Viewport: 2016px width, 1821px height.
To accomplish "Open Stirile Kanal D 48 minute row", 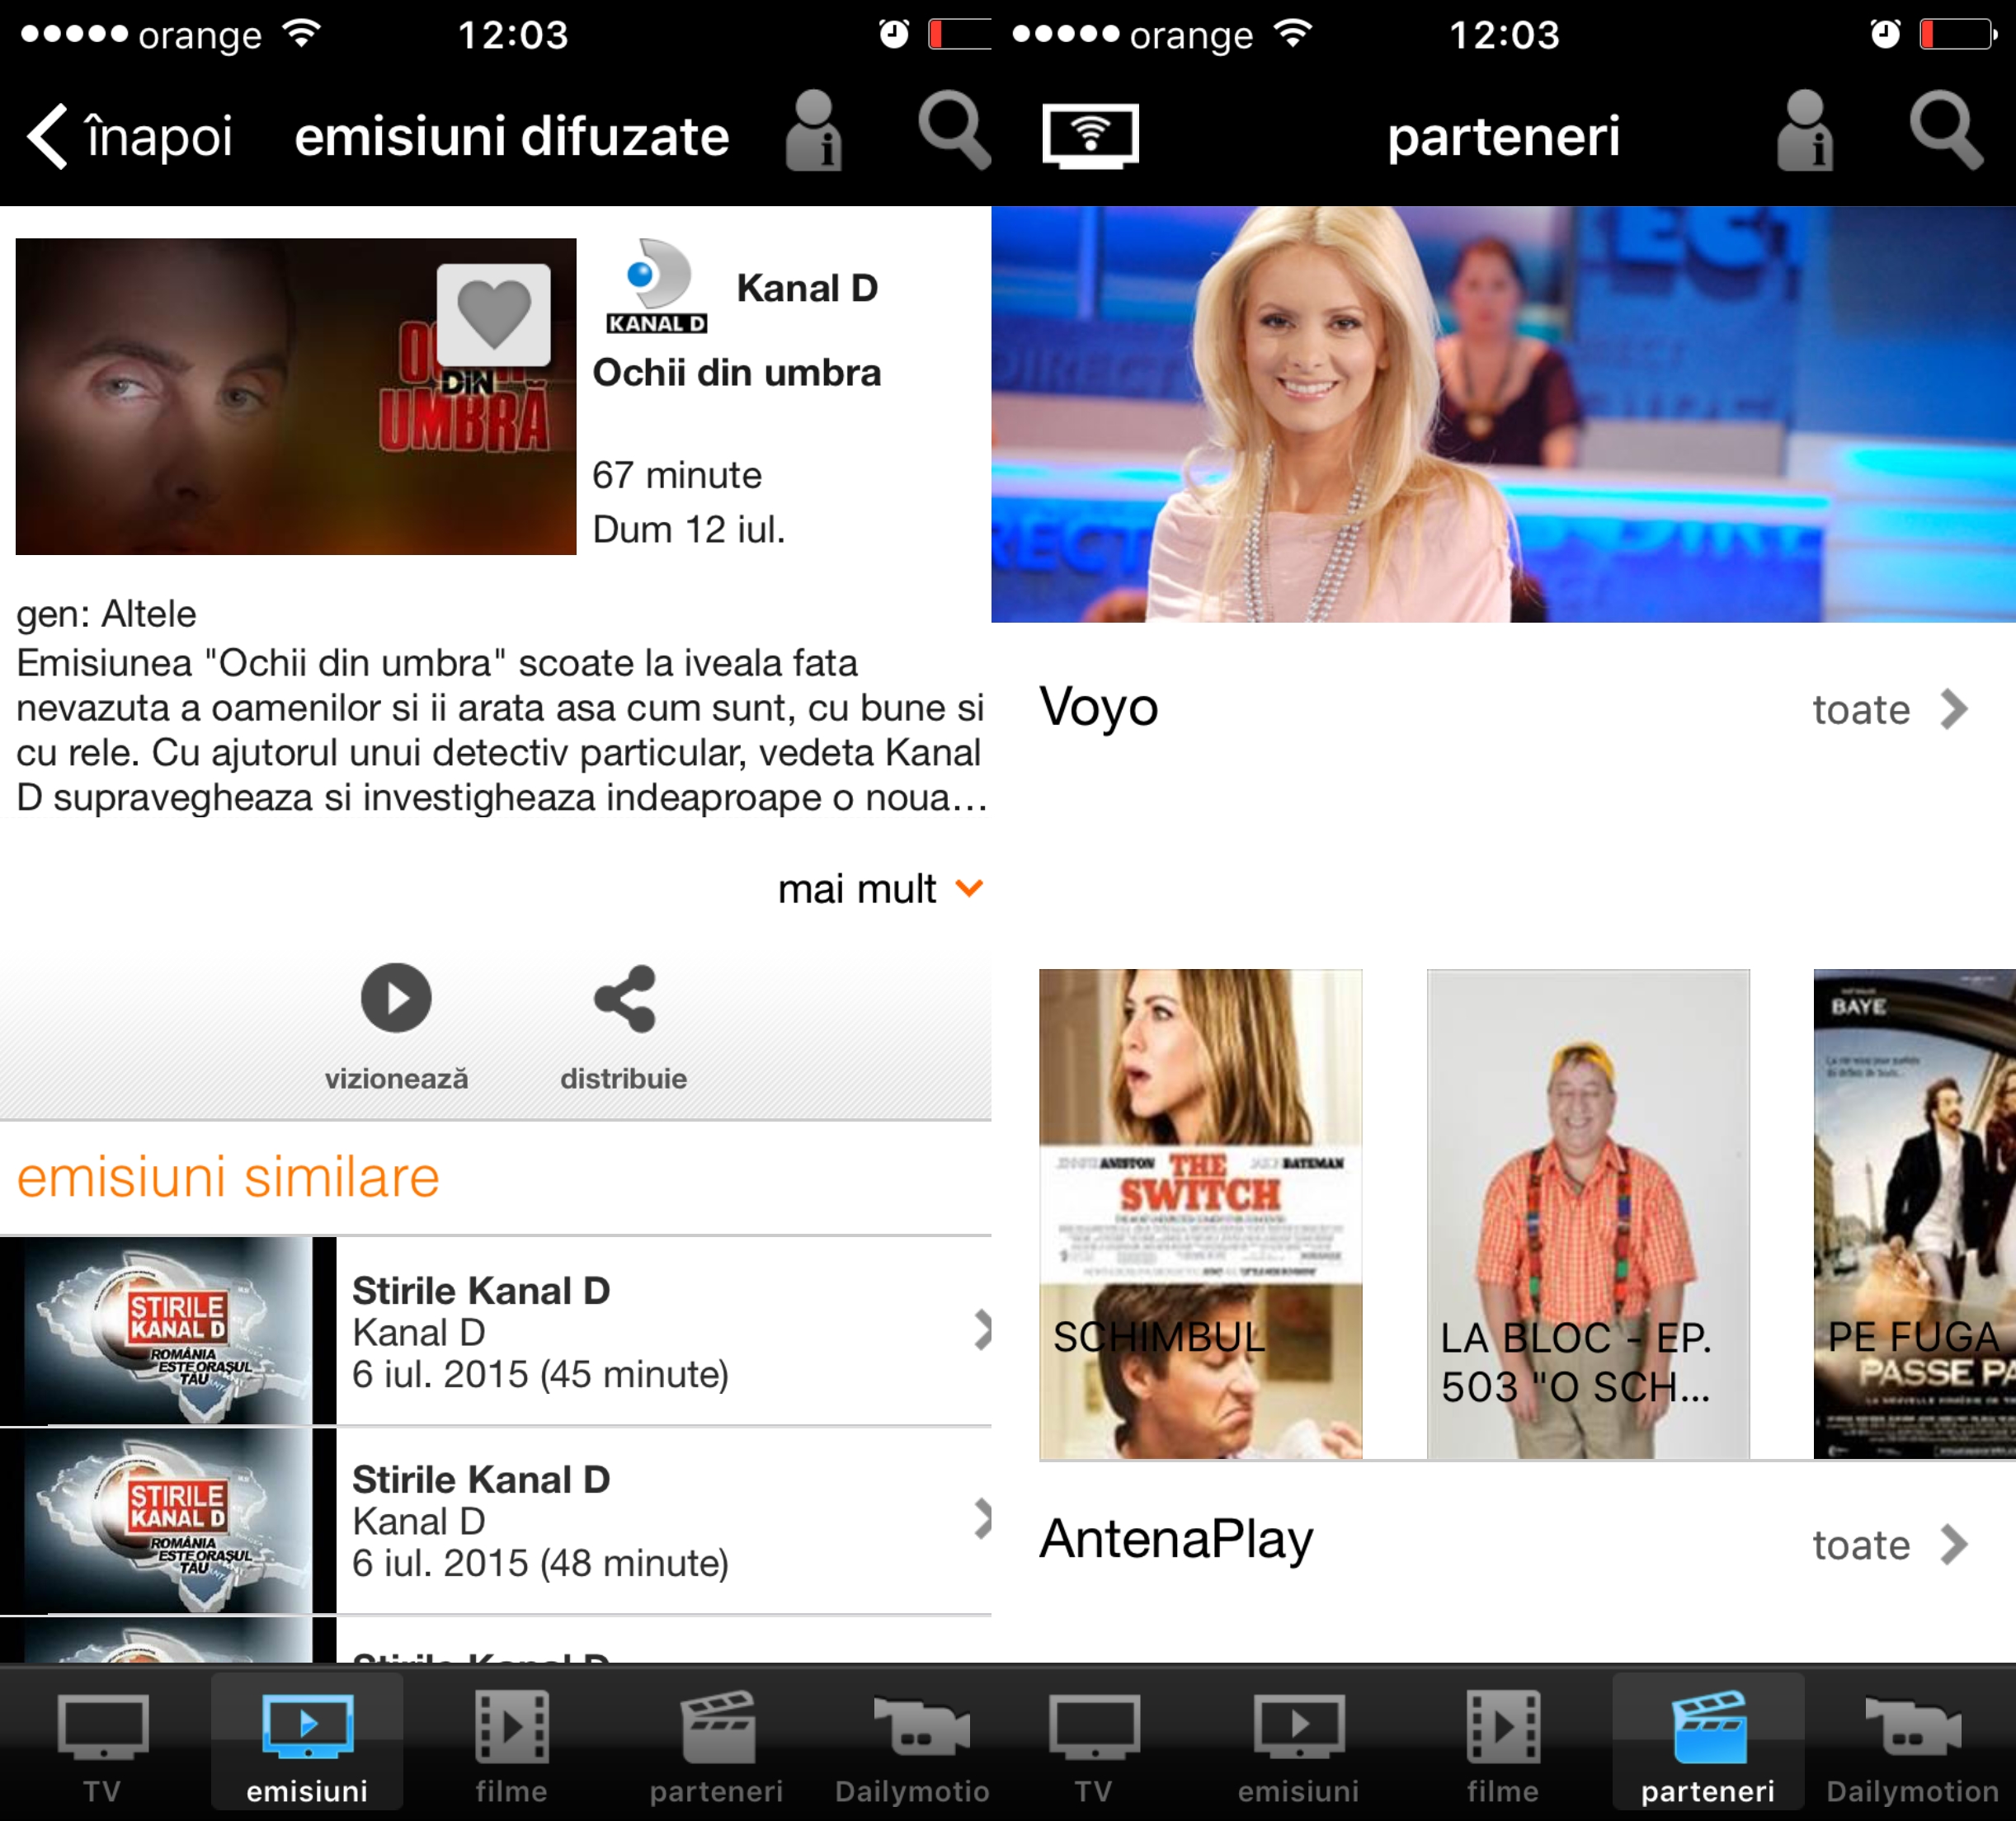I will [496, 1521].
